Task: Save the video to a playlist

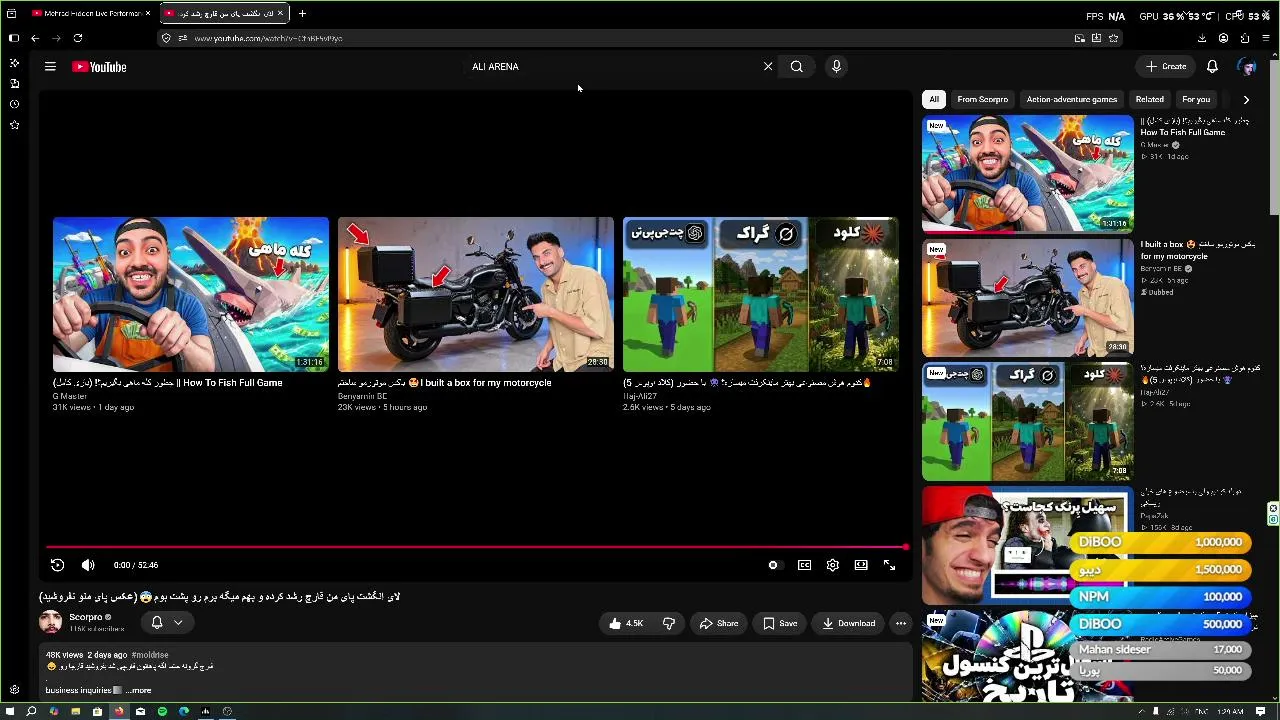Action: (780, 623)
